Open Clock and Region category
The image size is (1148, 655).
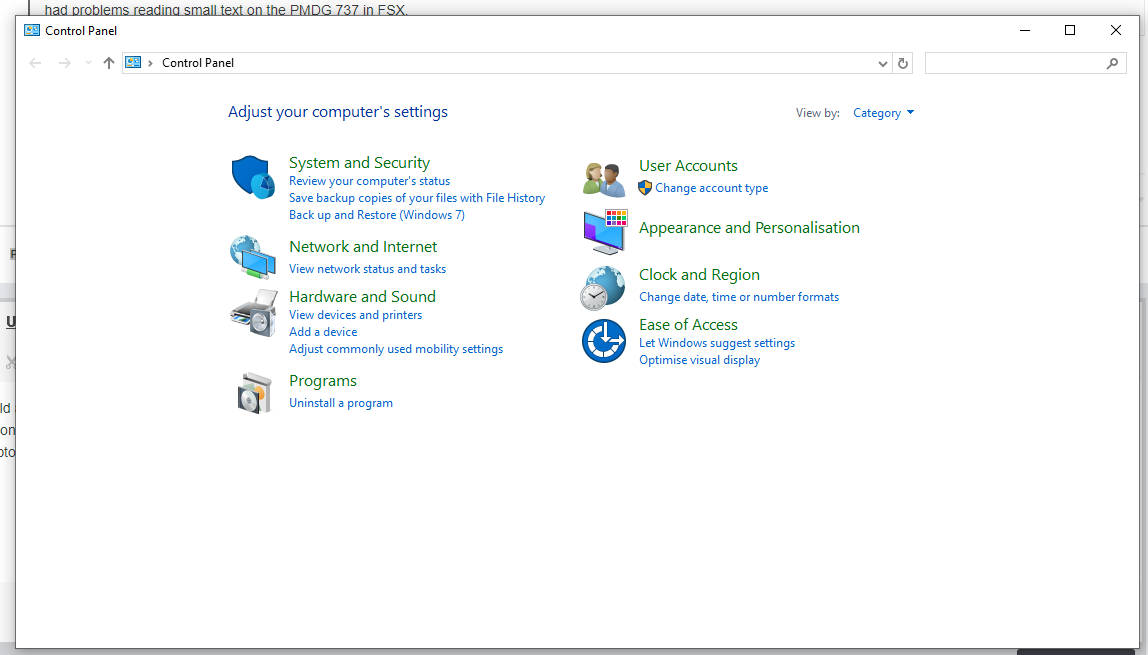point(699,274)
